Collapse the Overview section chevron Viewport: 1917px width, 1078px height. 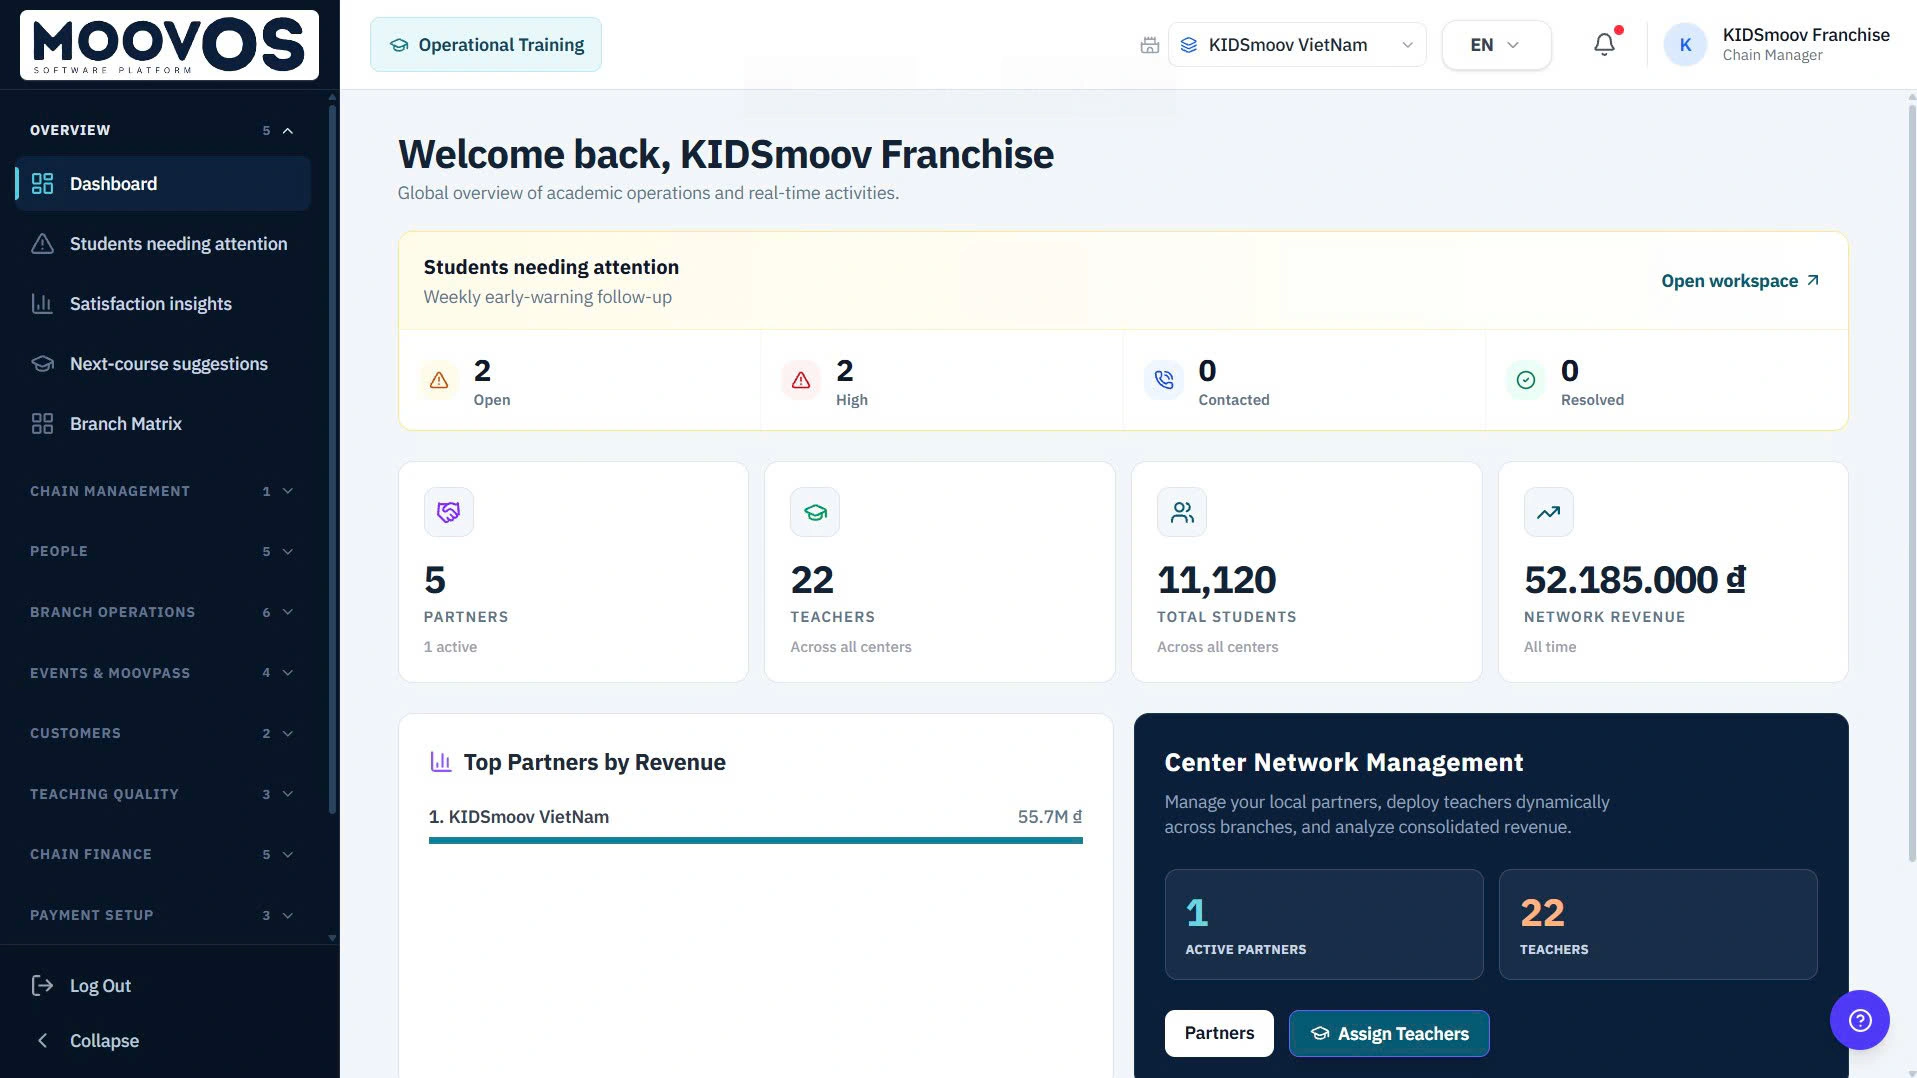288,131
